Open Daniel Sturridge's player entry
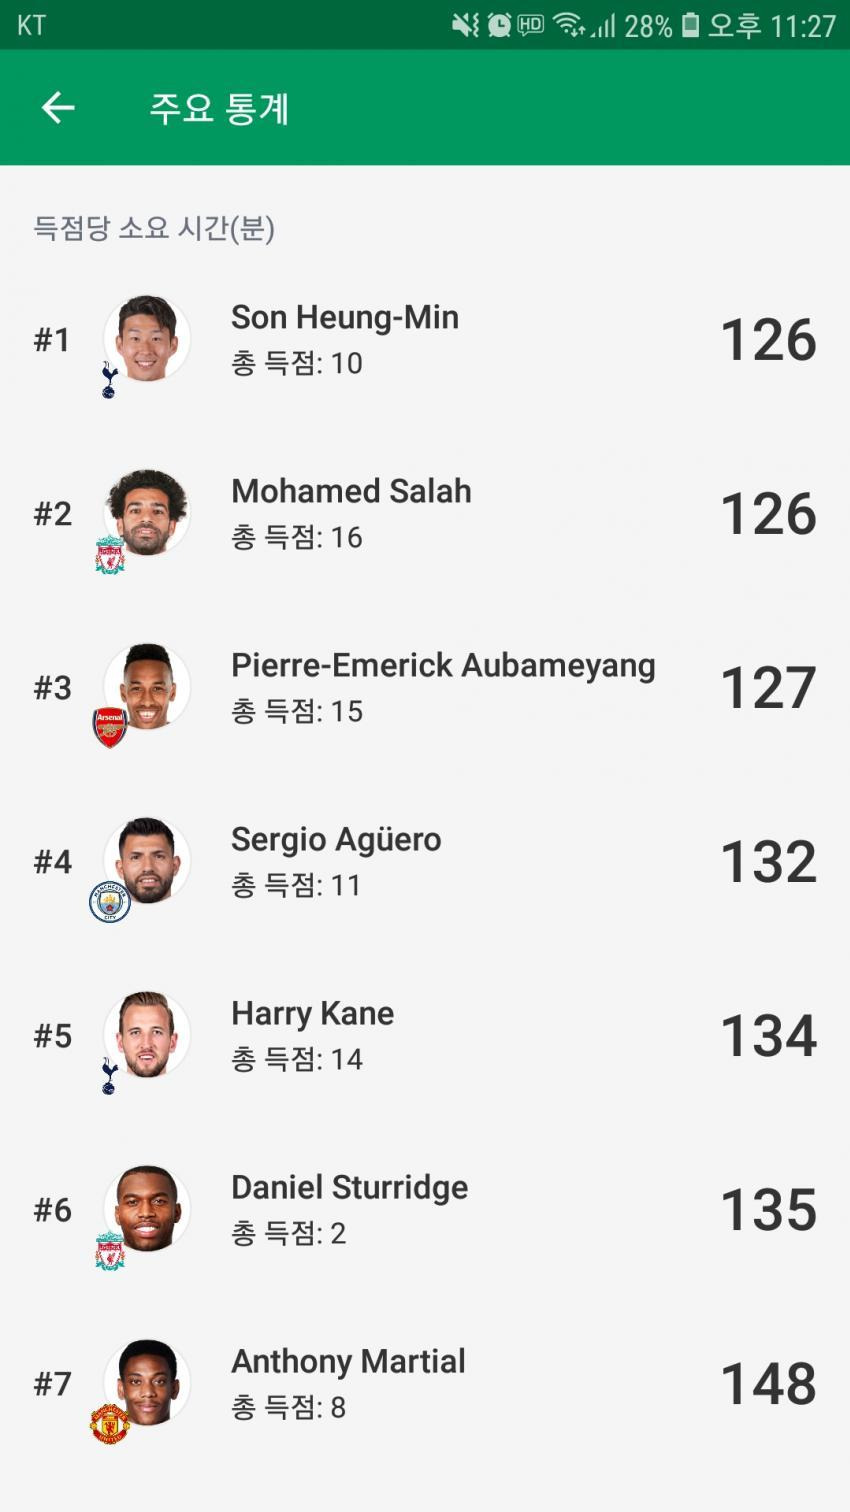 pyautogui.click(x=425, y=1210)
